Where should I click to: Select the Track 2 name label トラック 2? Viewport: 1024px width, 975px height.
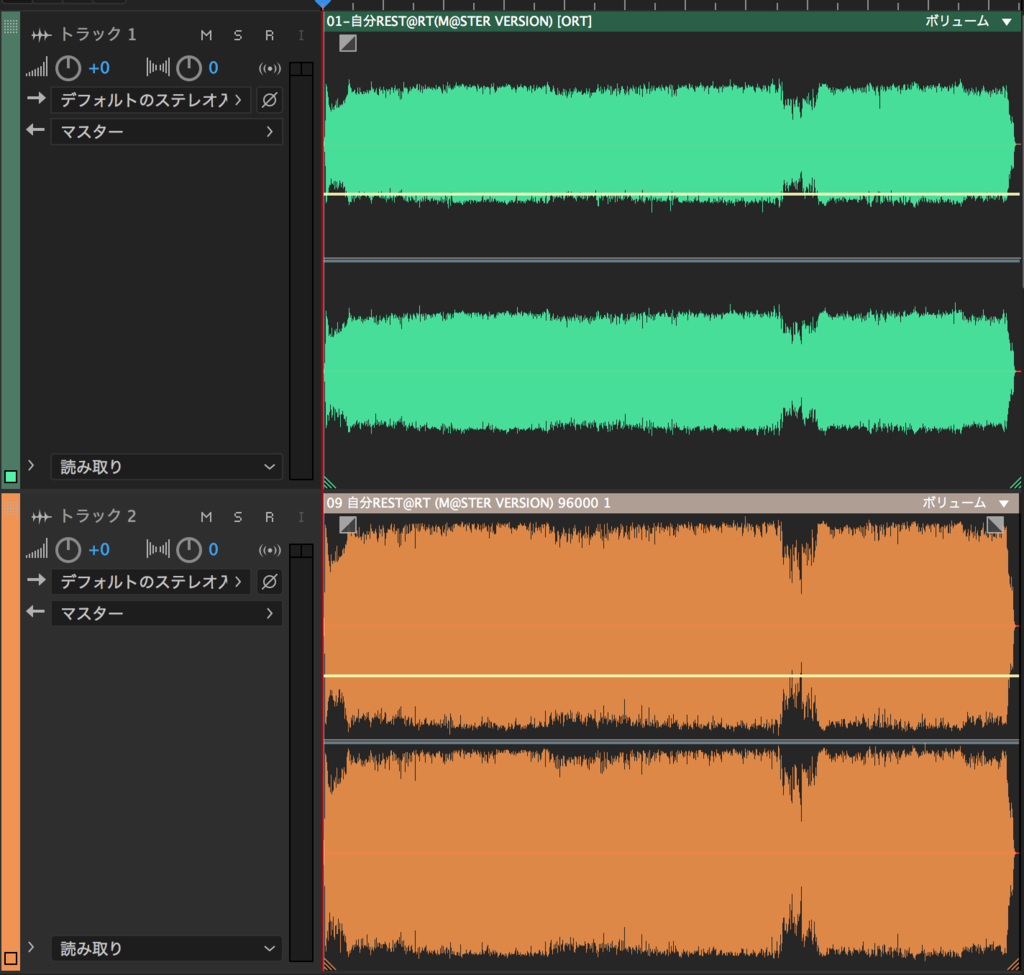tap(98, 517)
